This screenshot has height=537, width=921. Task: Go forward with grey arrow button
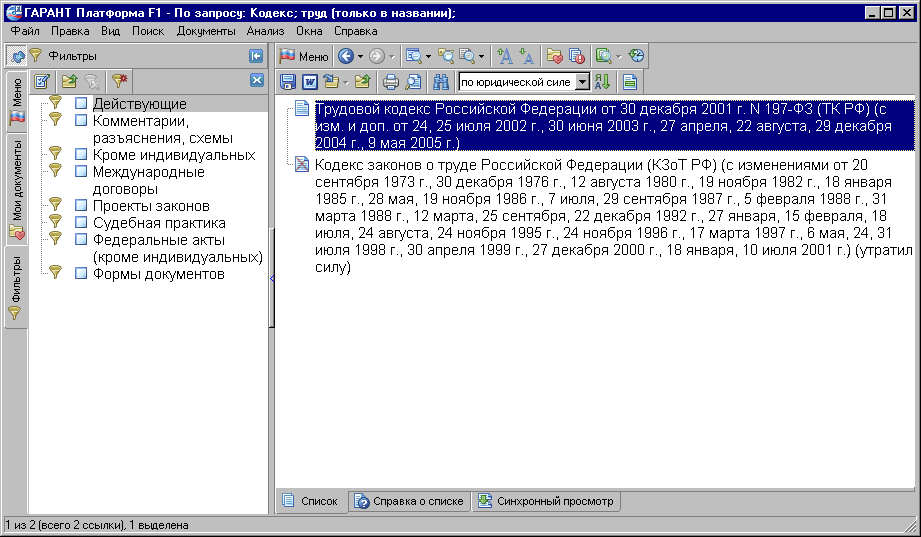377,56
